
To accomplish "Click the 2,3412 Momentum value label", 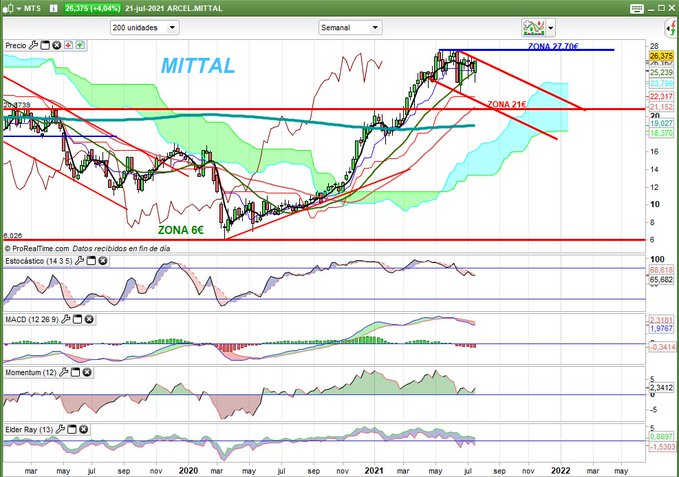I will (661, 387).
